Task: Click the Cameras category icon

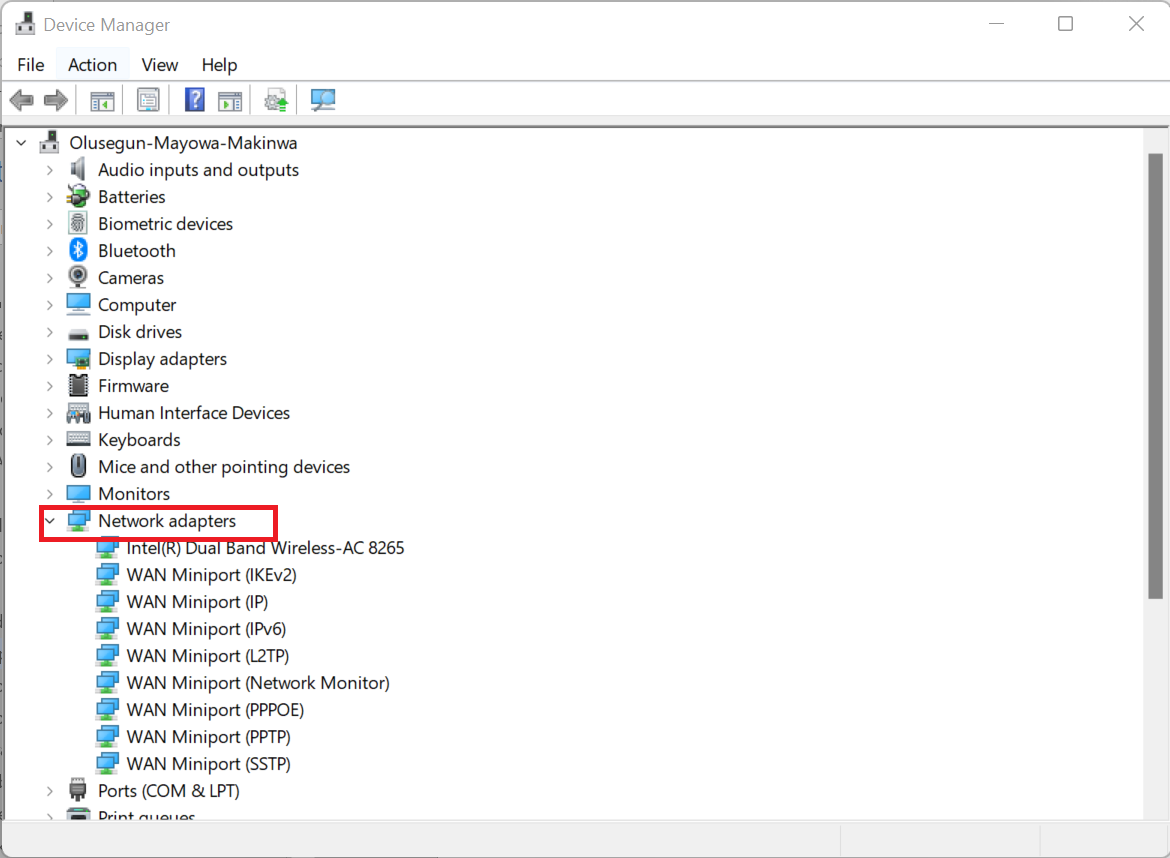Action: (78, 278)
